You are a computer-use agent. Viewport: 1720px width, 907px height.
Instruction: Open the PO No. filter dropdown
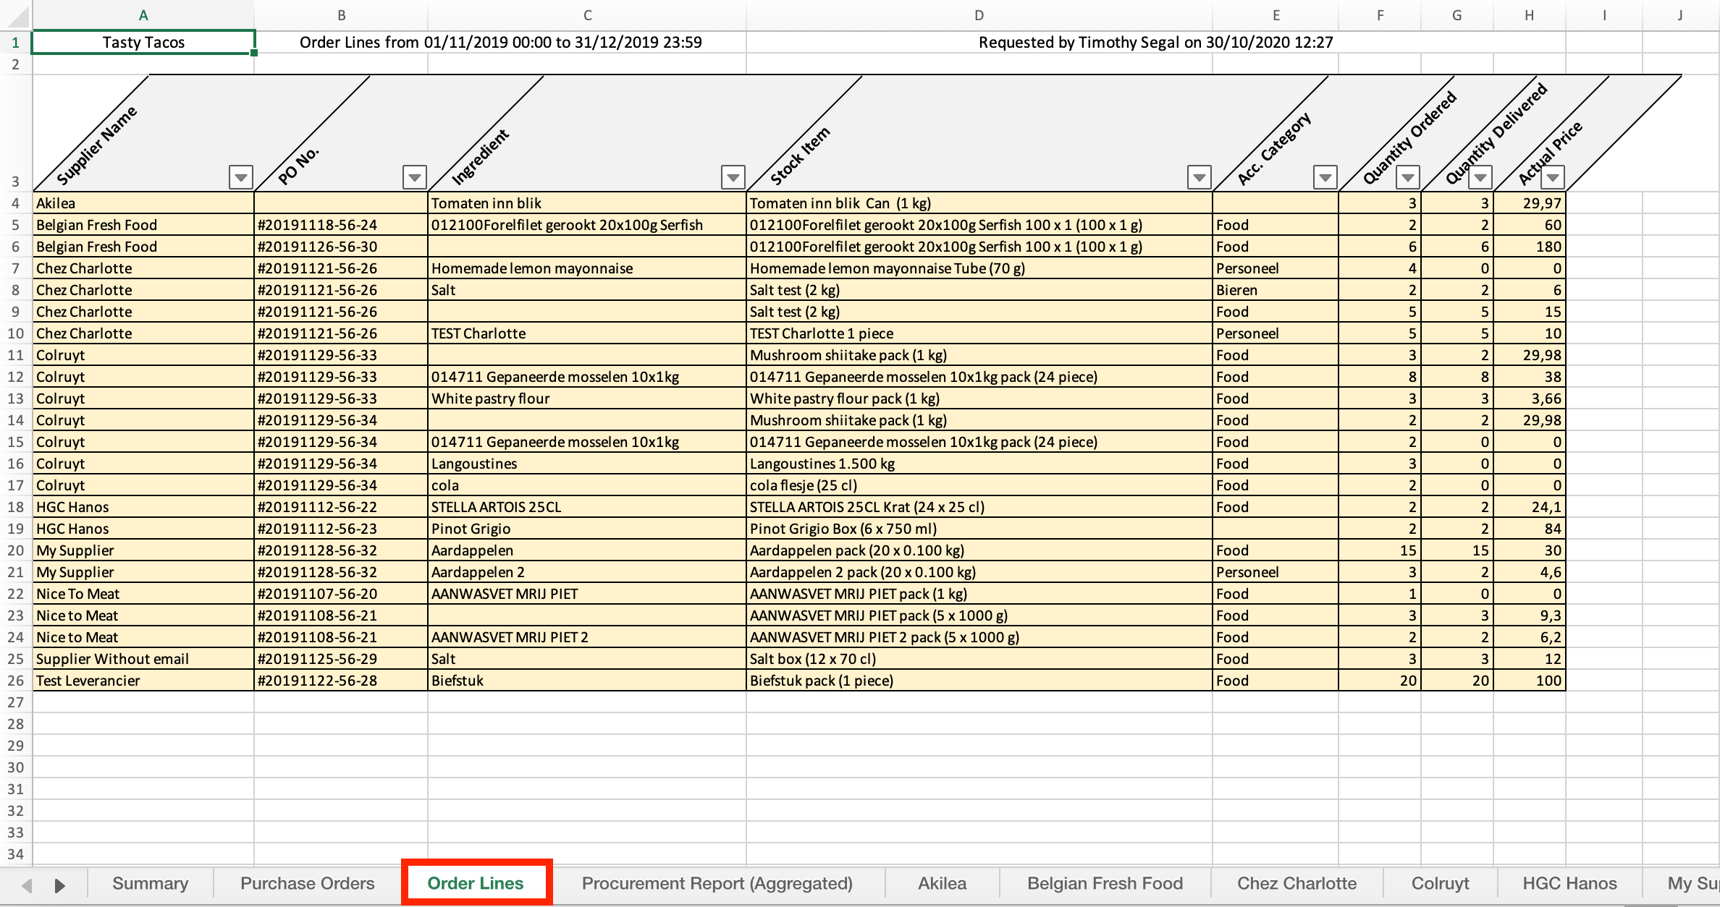coord(414,177)
